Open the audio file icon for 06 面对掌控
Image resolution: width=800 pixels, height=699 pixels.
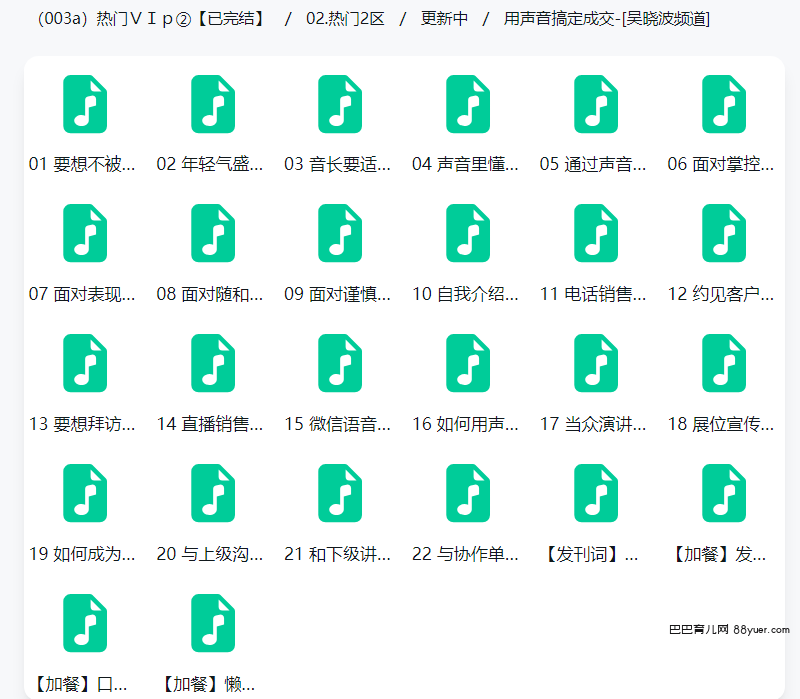coord(724,104)
